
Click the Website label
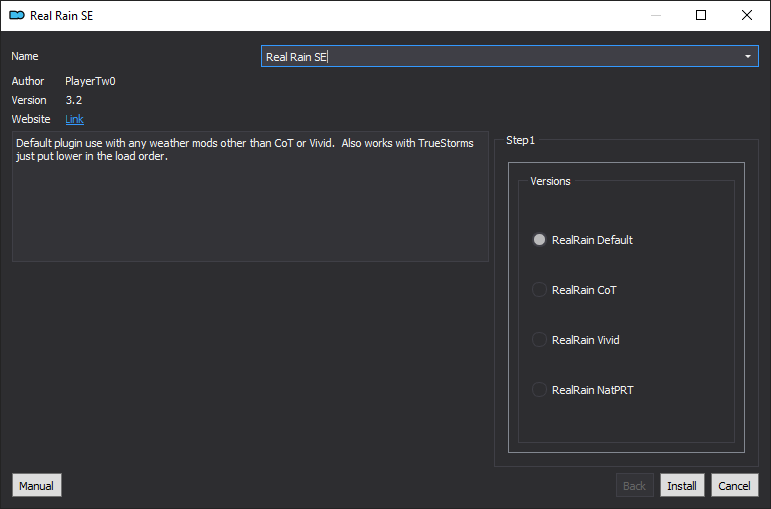pyautogui.click(x=31, y=119)
